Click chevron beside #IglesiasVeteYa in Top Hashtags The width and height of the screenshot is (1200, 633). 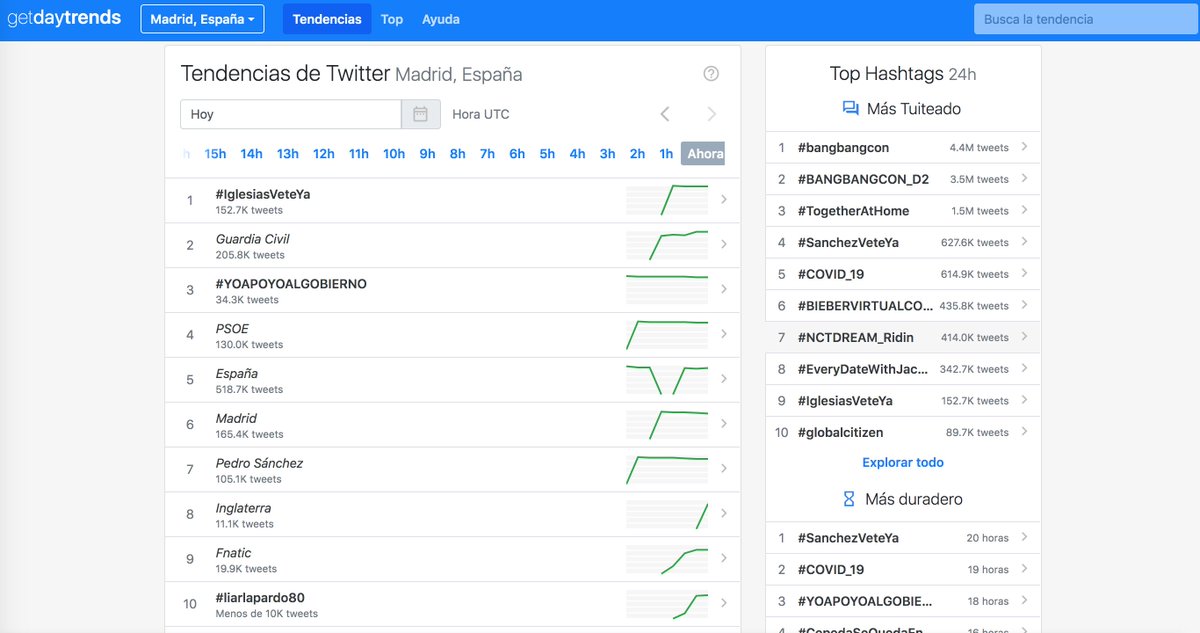coord(1025,401)
